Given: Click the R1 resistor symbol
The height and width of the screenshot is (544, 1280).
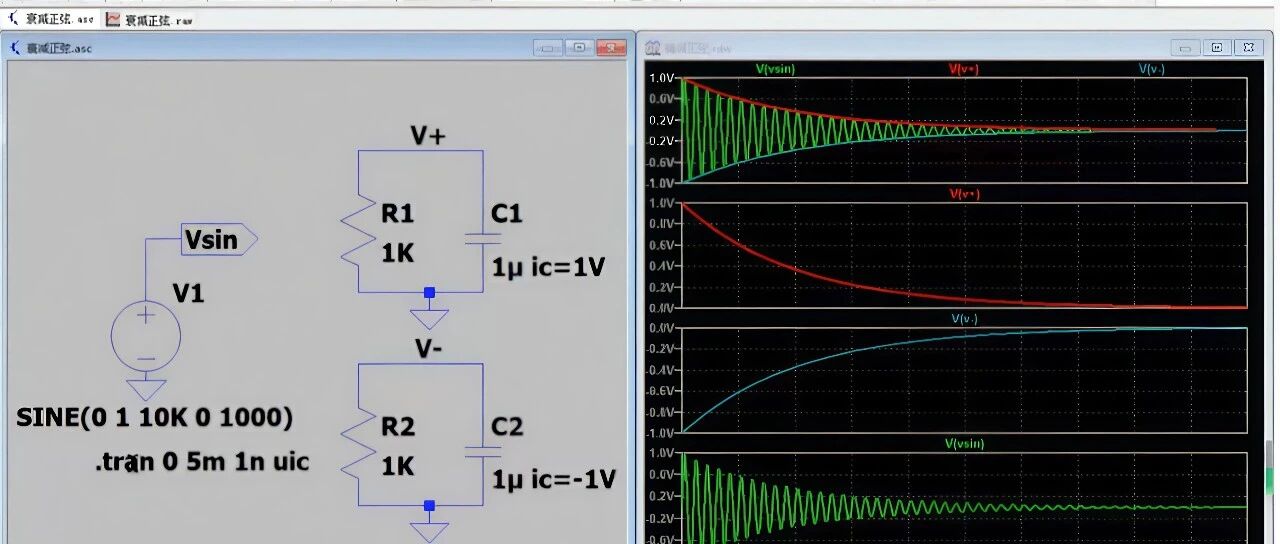Looking at the screenshot, I should point(359,231).
